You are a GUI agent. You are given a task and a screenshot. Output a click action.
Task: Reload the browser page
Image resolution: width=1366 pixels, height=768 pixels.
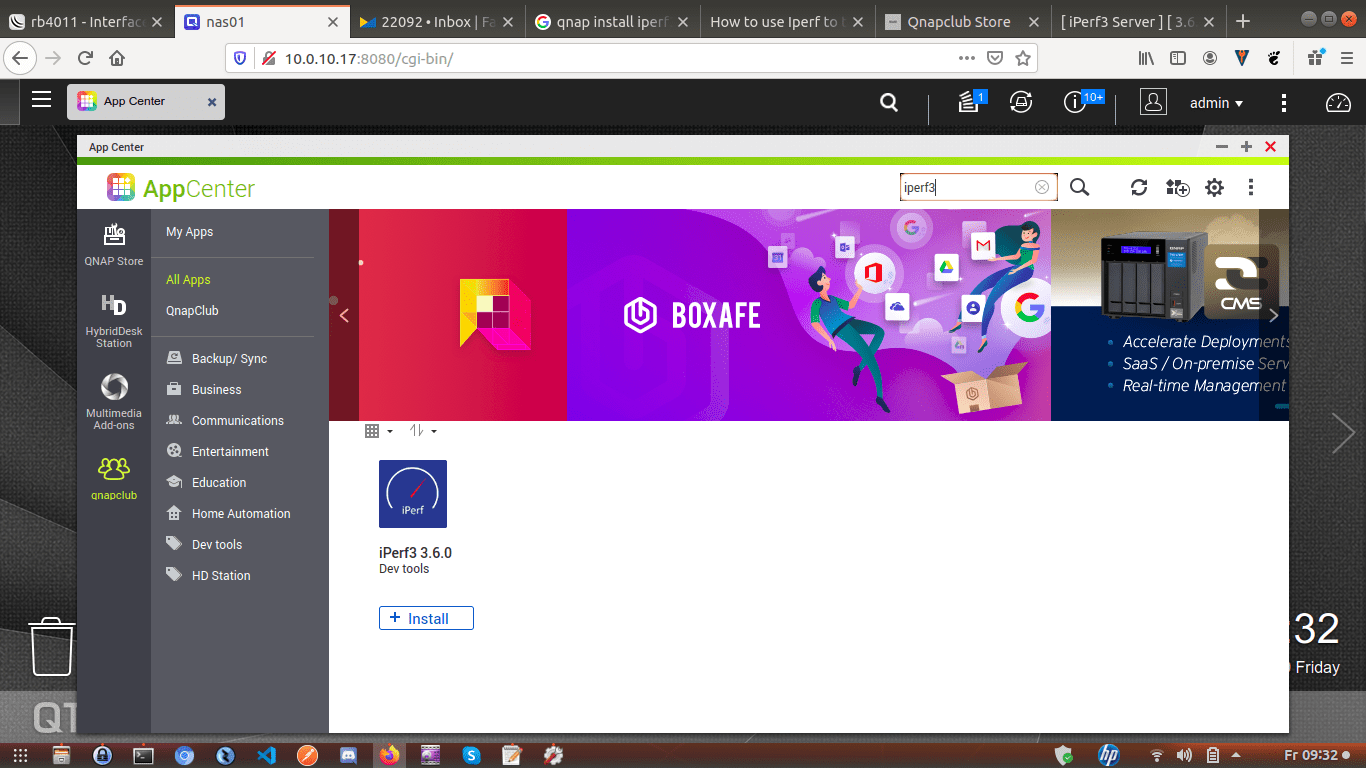[x=83, y=58]
